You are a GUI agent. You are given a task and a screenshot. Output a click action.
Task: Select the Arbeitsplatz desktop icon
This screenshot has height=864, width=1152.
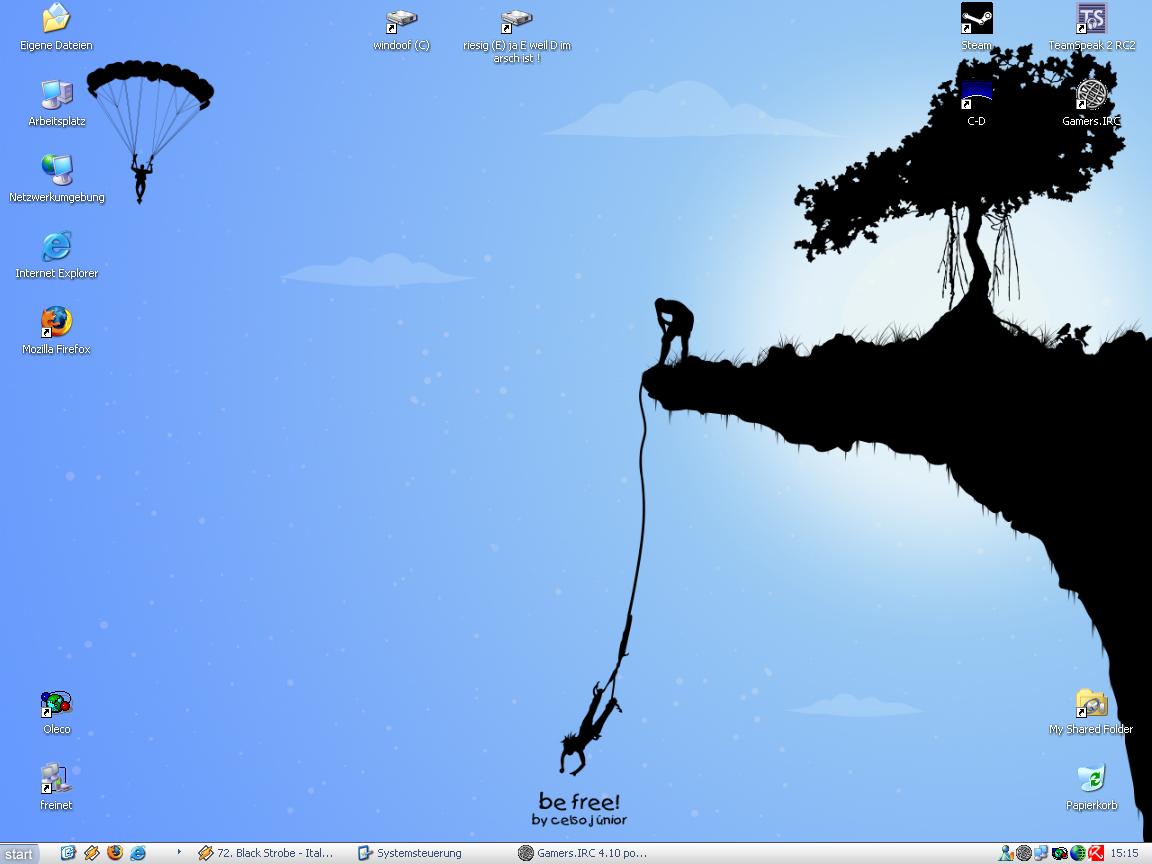tap(57, 96)
